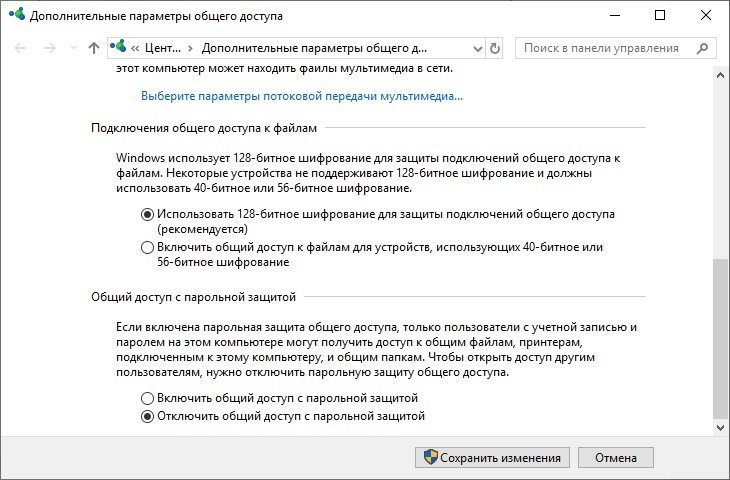Click in the control panel search field
The image size is (730, 480).
pos(600,48)
